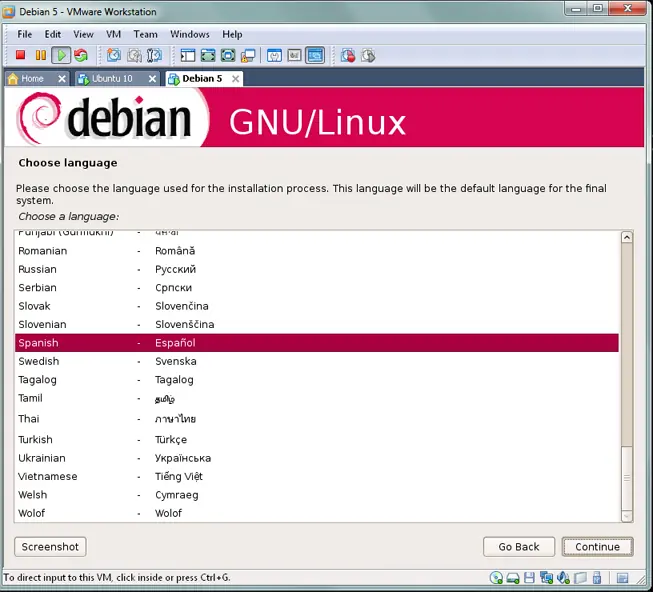Image resolution: width=653 pixels, height=592 pixels.
Task: Click the Appliance view toolbar icon
Action: tap(294, 55)
